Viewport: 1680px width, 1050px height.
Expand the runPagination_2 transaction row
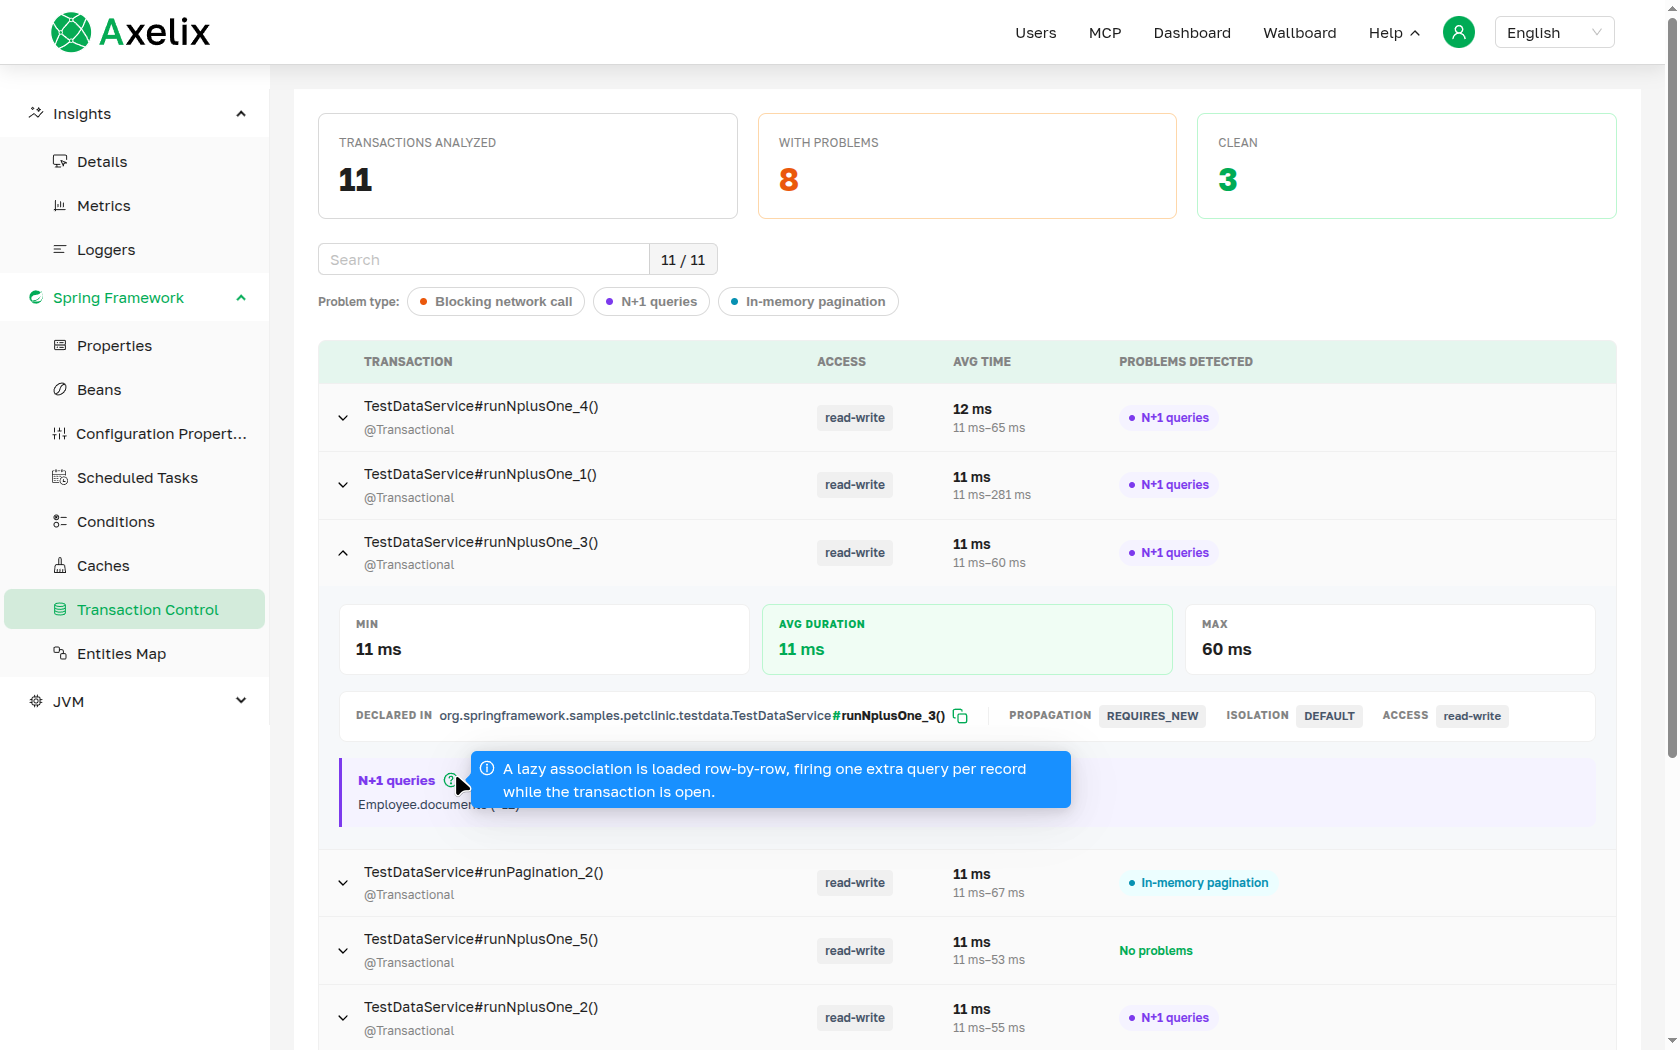[x=343, y=883]
